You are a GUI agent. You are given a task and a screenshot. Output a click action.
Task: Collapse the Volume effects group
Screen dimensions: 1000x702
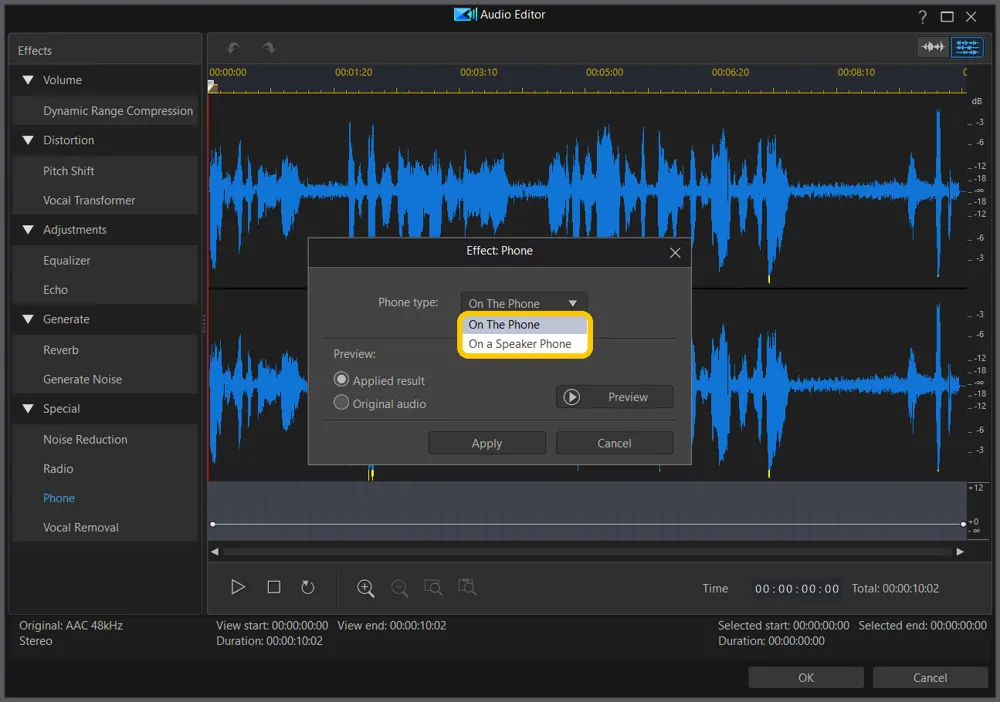[x=28, y=80]
